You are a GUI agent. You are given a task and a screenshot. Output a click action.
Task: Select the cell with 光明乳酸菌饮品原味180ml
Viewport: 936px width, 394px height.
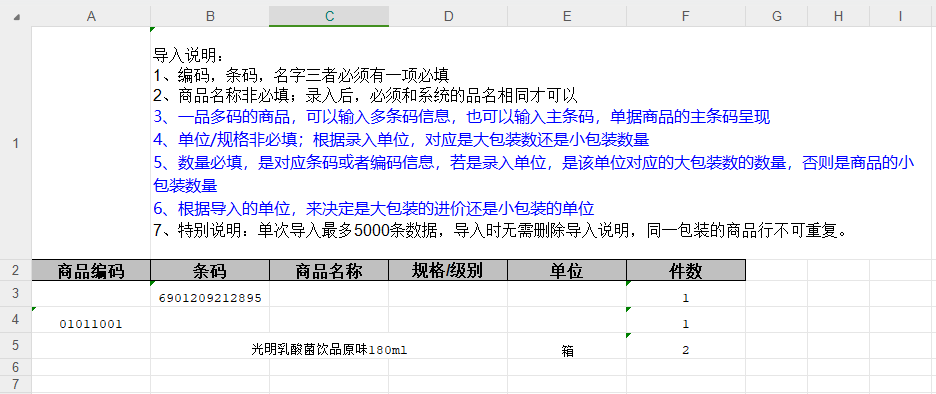click(329, 346)
